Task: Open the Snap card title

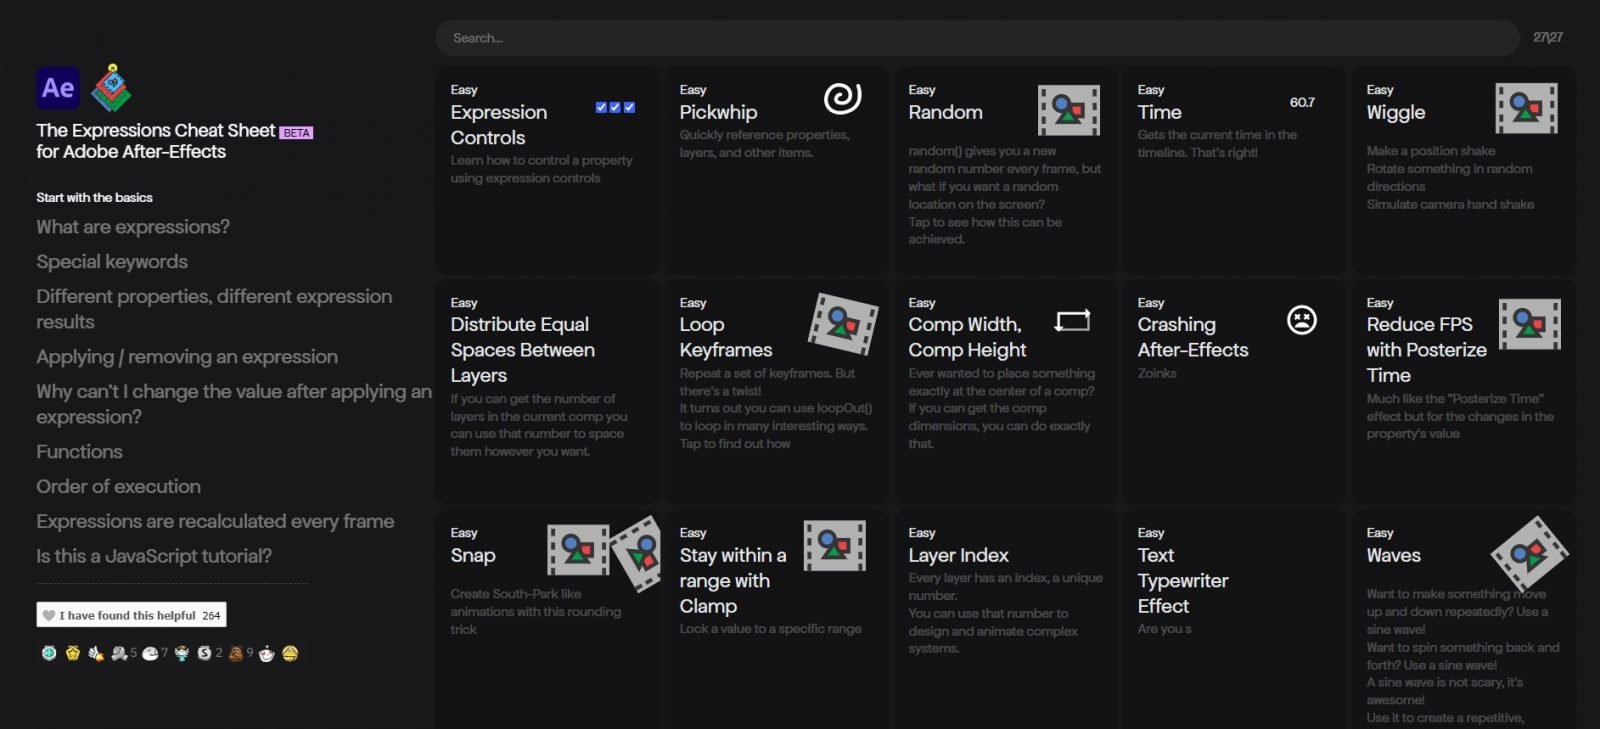Action: tap(473, 555)
